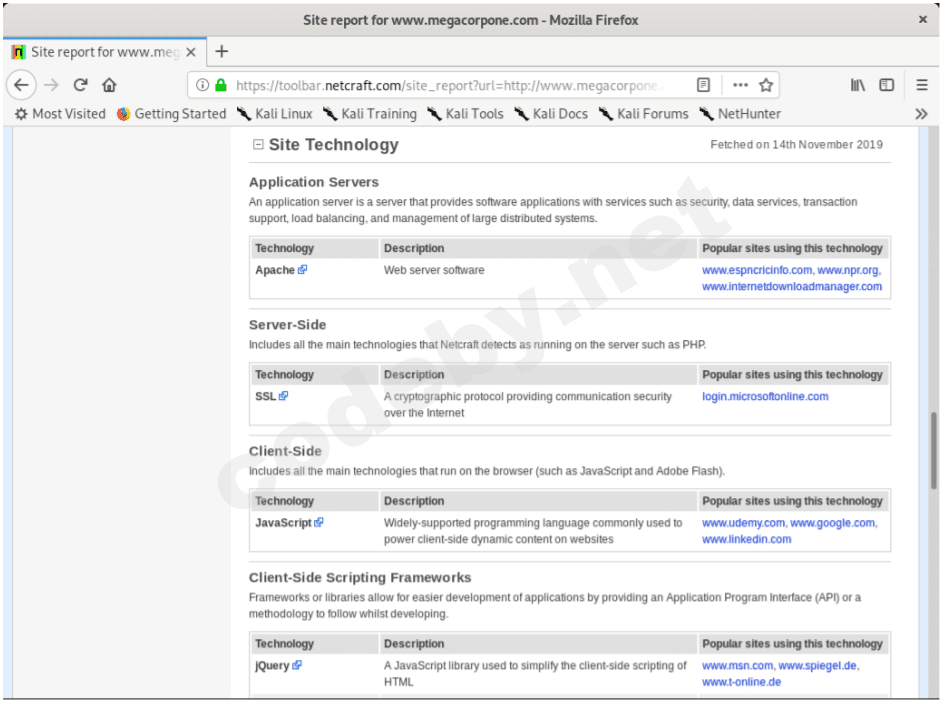Click the green secure padlock icon
This screenshot has height=704, width=943.
point(221,85)
